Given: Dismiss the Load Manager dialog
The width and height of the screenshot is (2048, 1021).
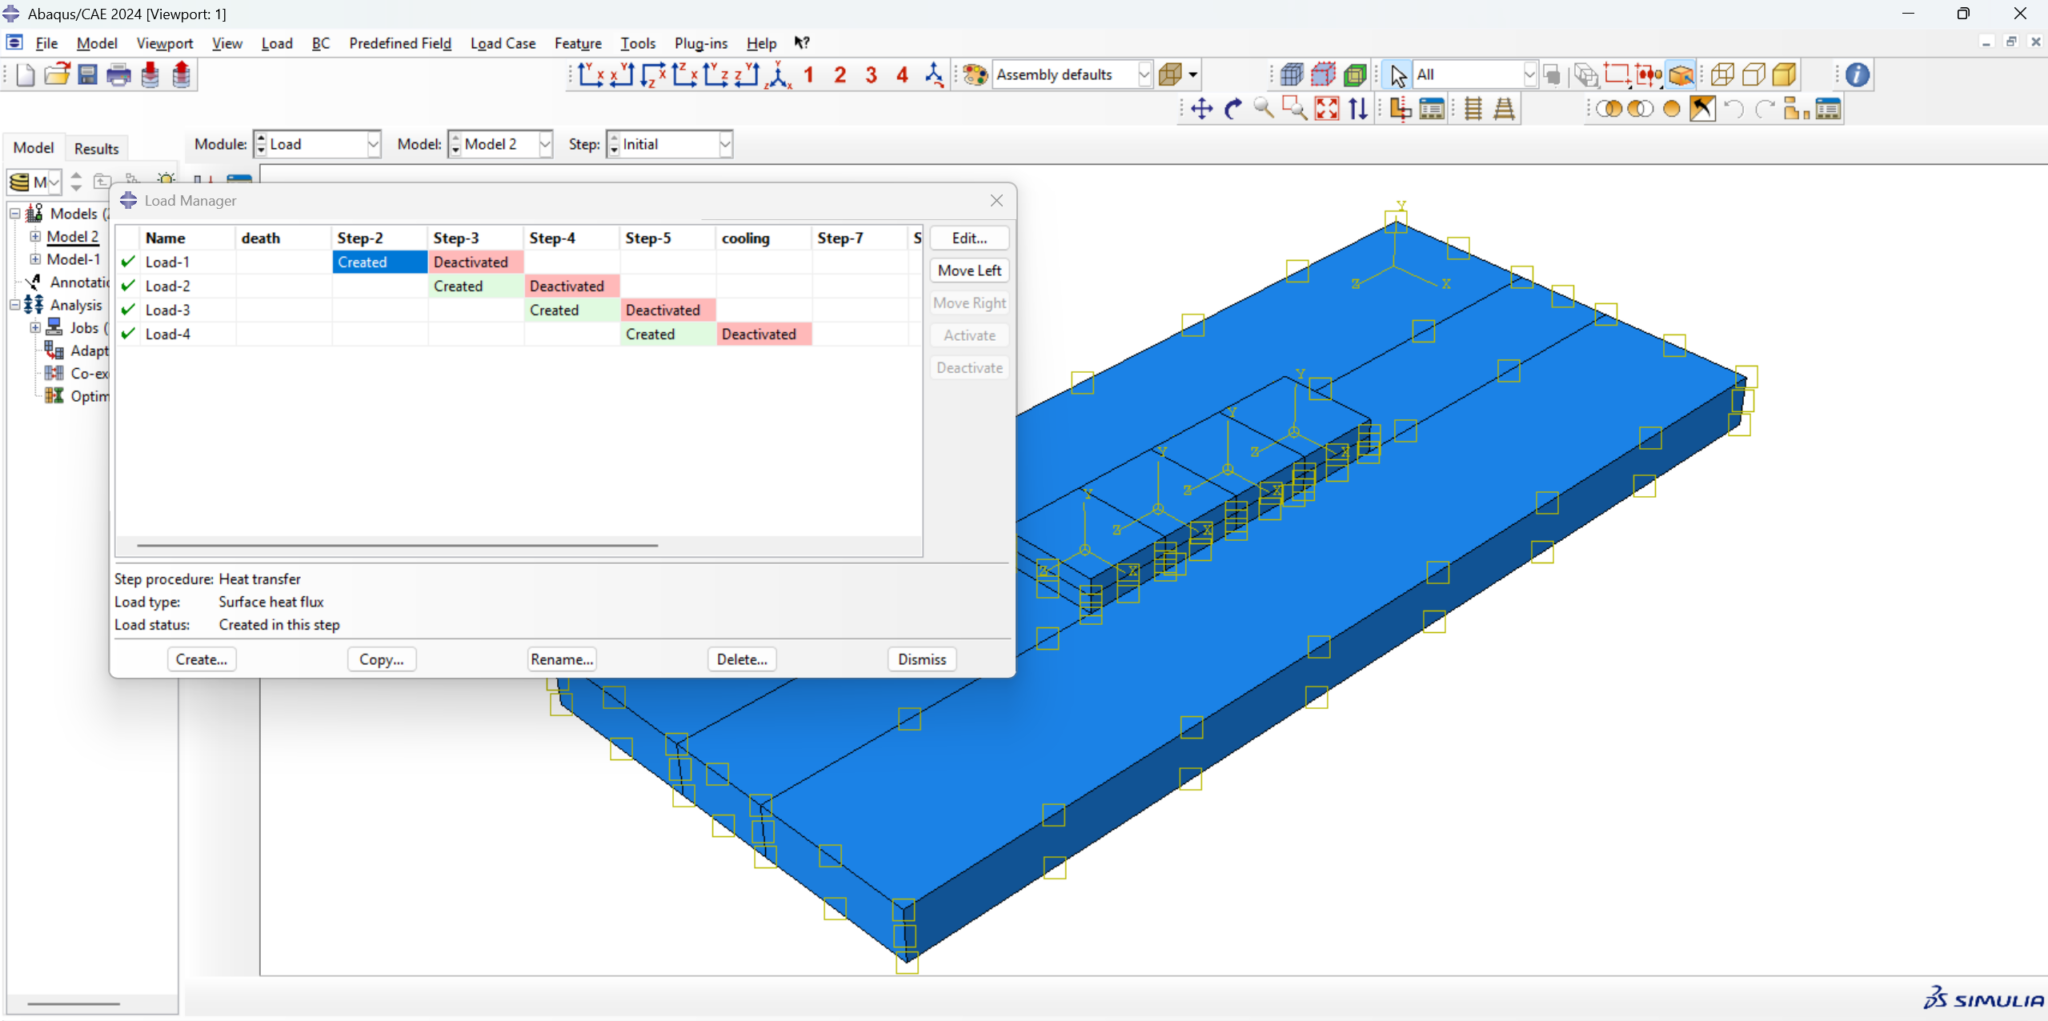Looking at the screenshot, I should click(921, 658).
